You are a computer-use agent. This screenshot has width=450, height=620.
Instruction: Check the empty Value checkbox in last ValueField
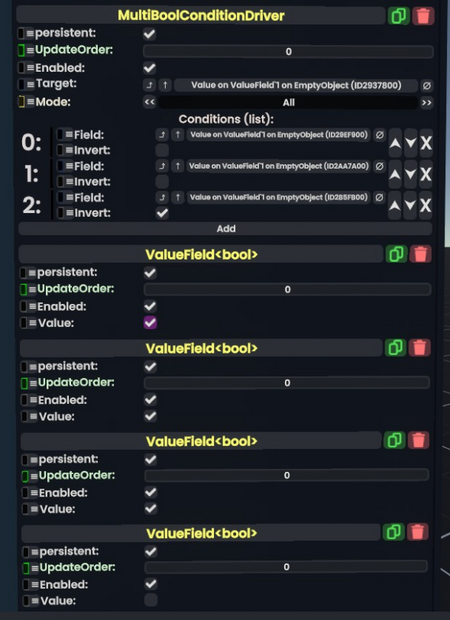(151, 600)
